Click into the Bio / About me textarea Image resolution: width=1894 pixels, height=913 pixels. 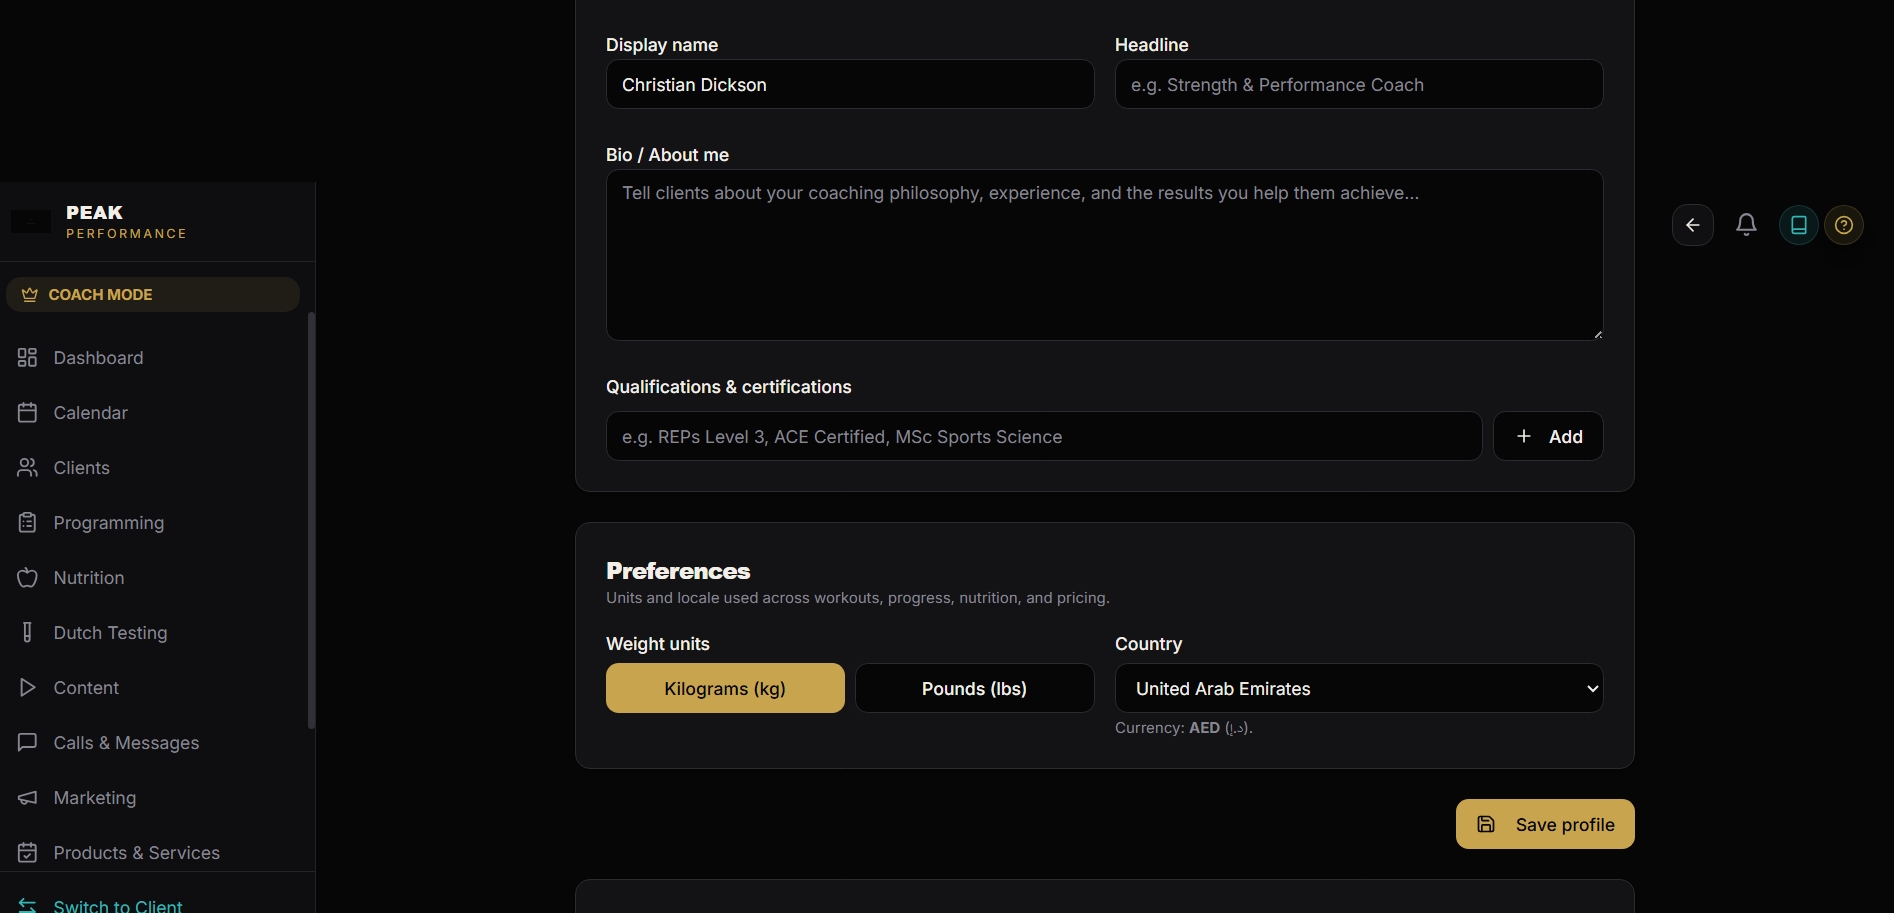(x=1104, y=255)
